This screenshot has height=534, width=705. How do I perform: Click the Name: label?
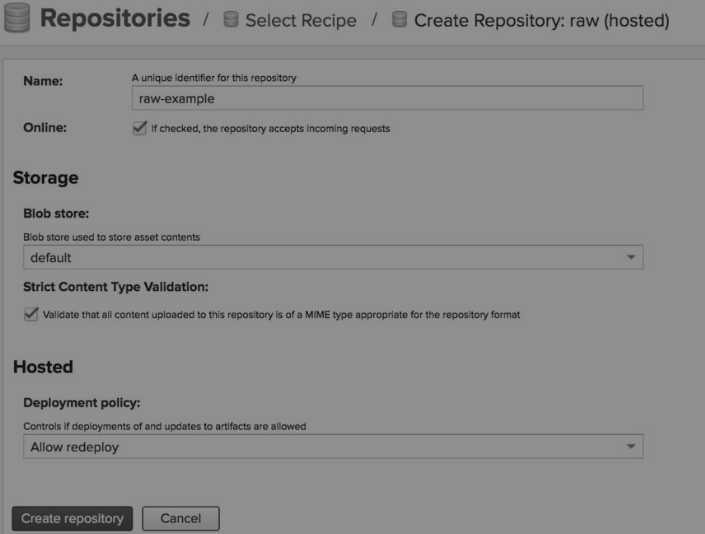click(x=43, y=81)
